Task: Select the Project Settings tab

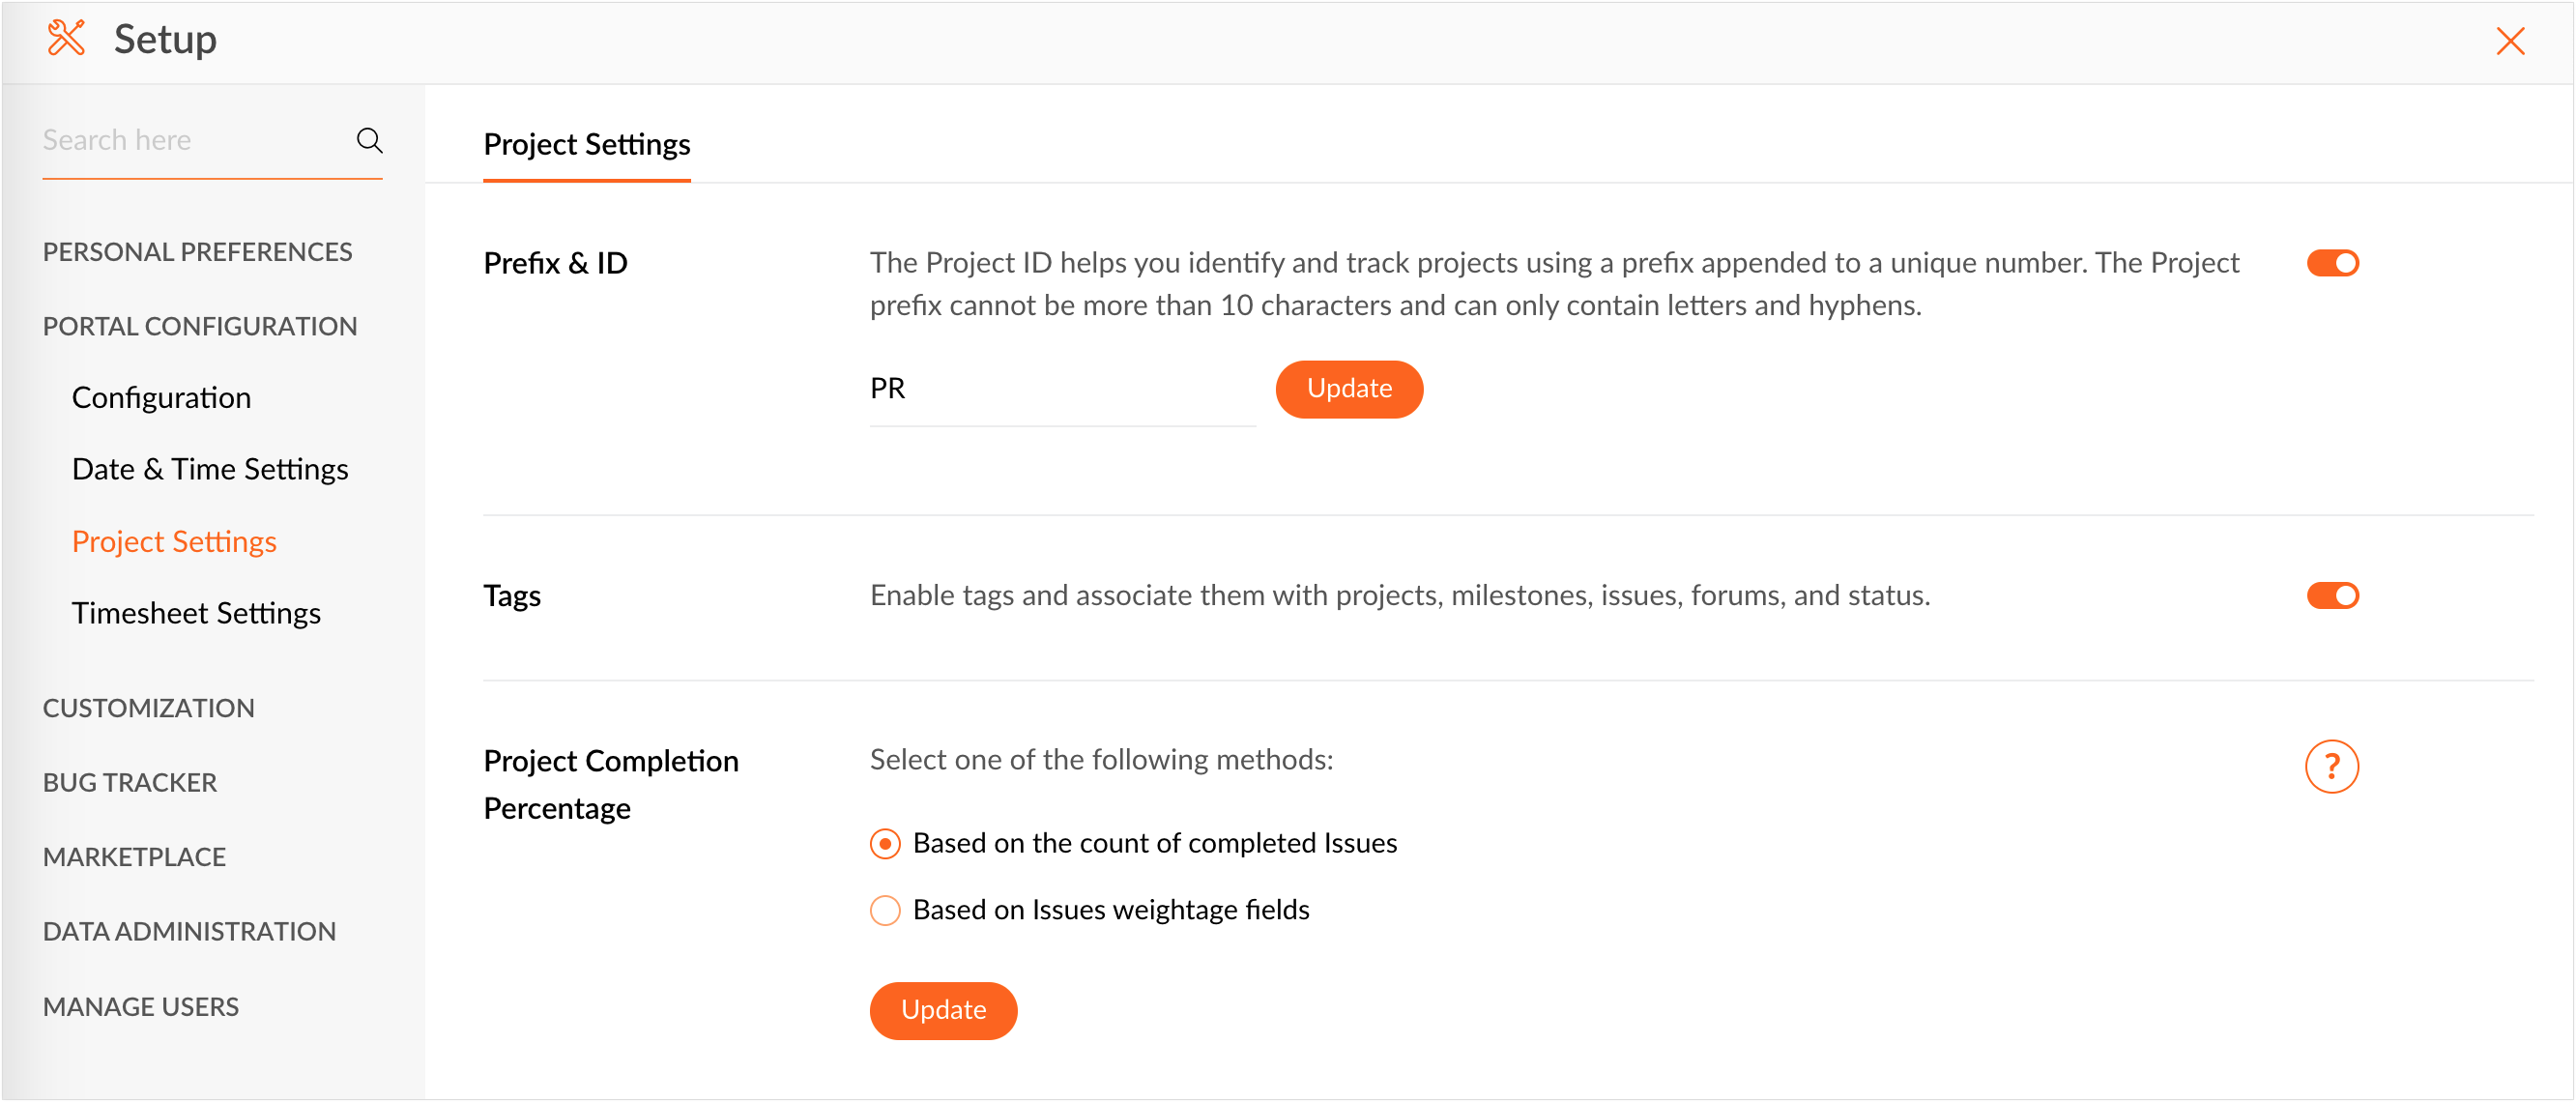Action: click(x=586, y=145)
